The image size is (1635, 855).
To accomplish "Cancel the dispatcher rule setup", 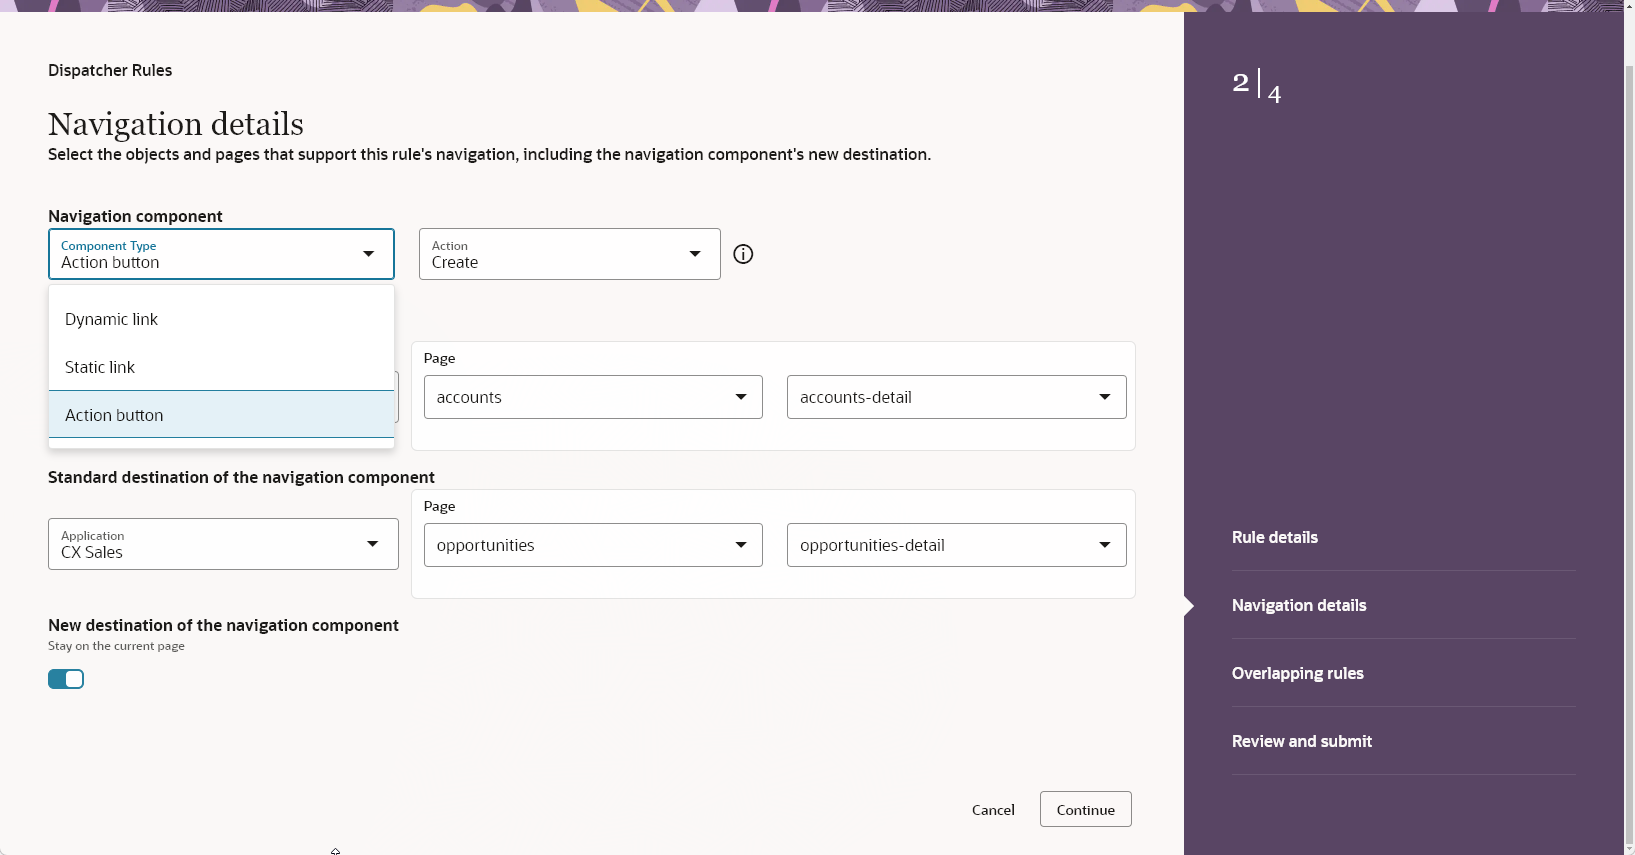I will 993,810.
